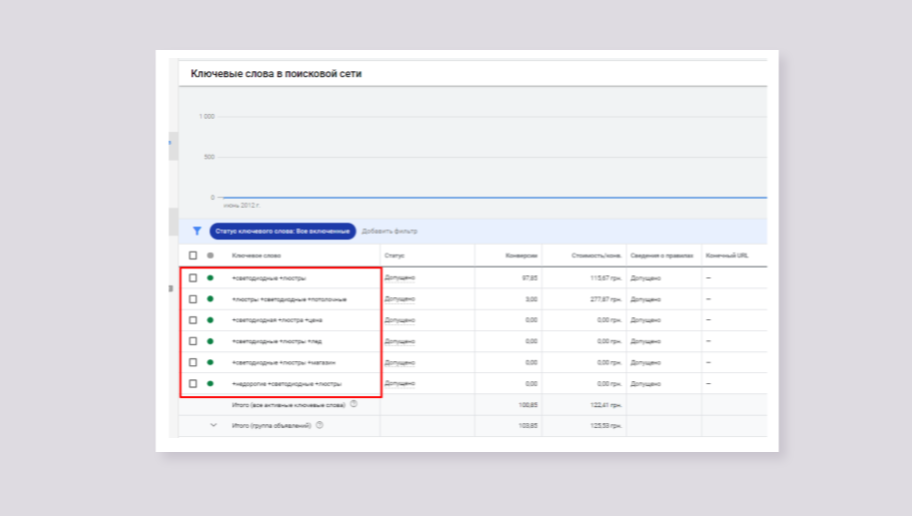
Task: Sort by the 'Конечный URL' column header
Action: (727, 255)
